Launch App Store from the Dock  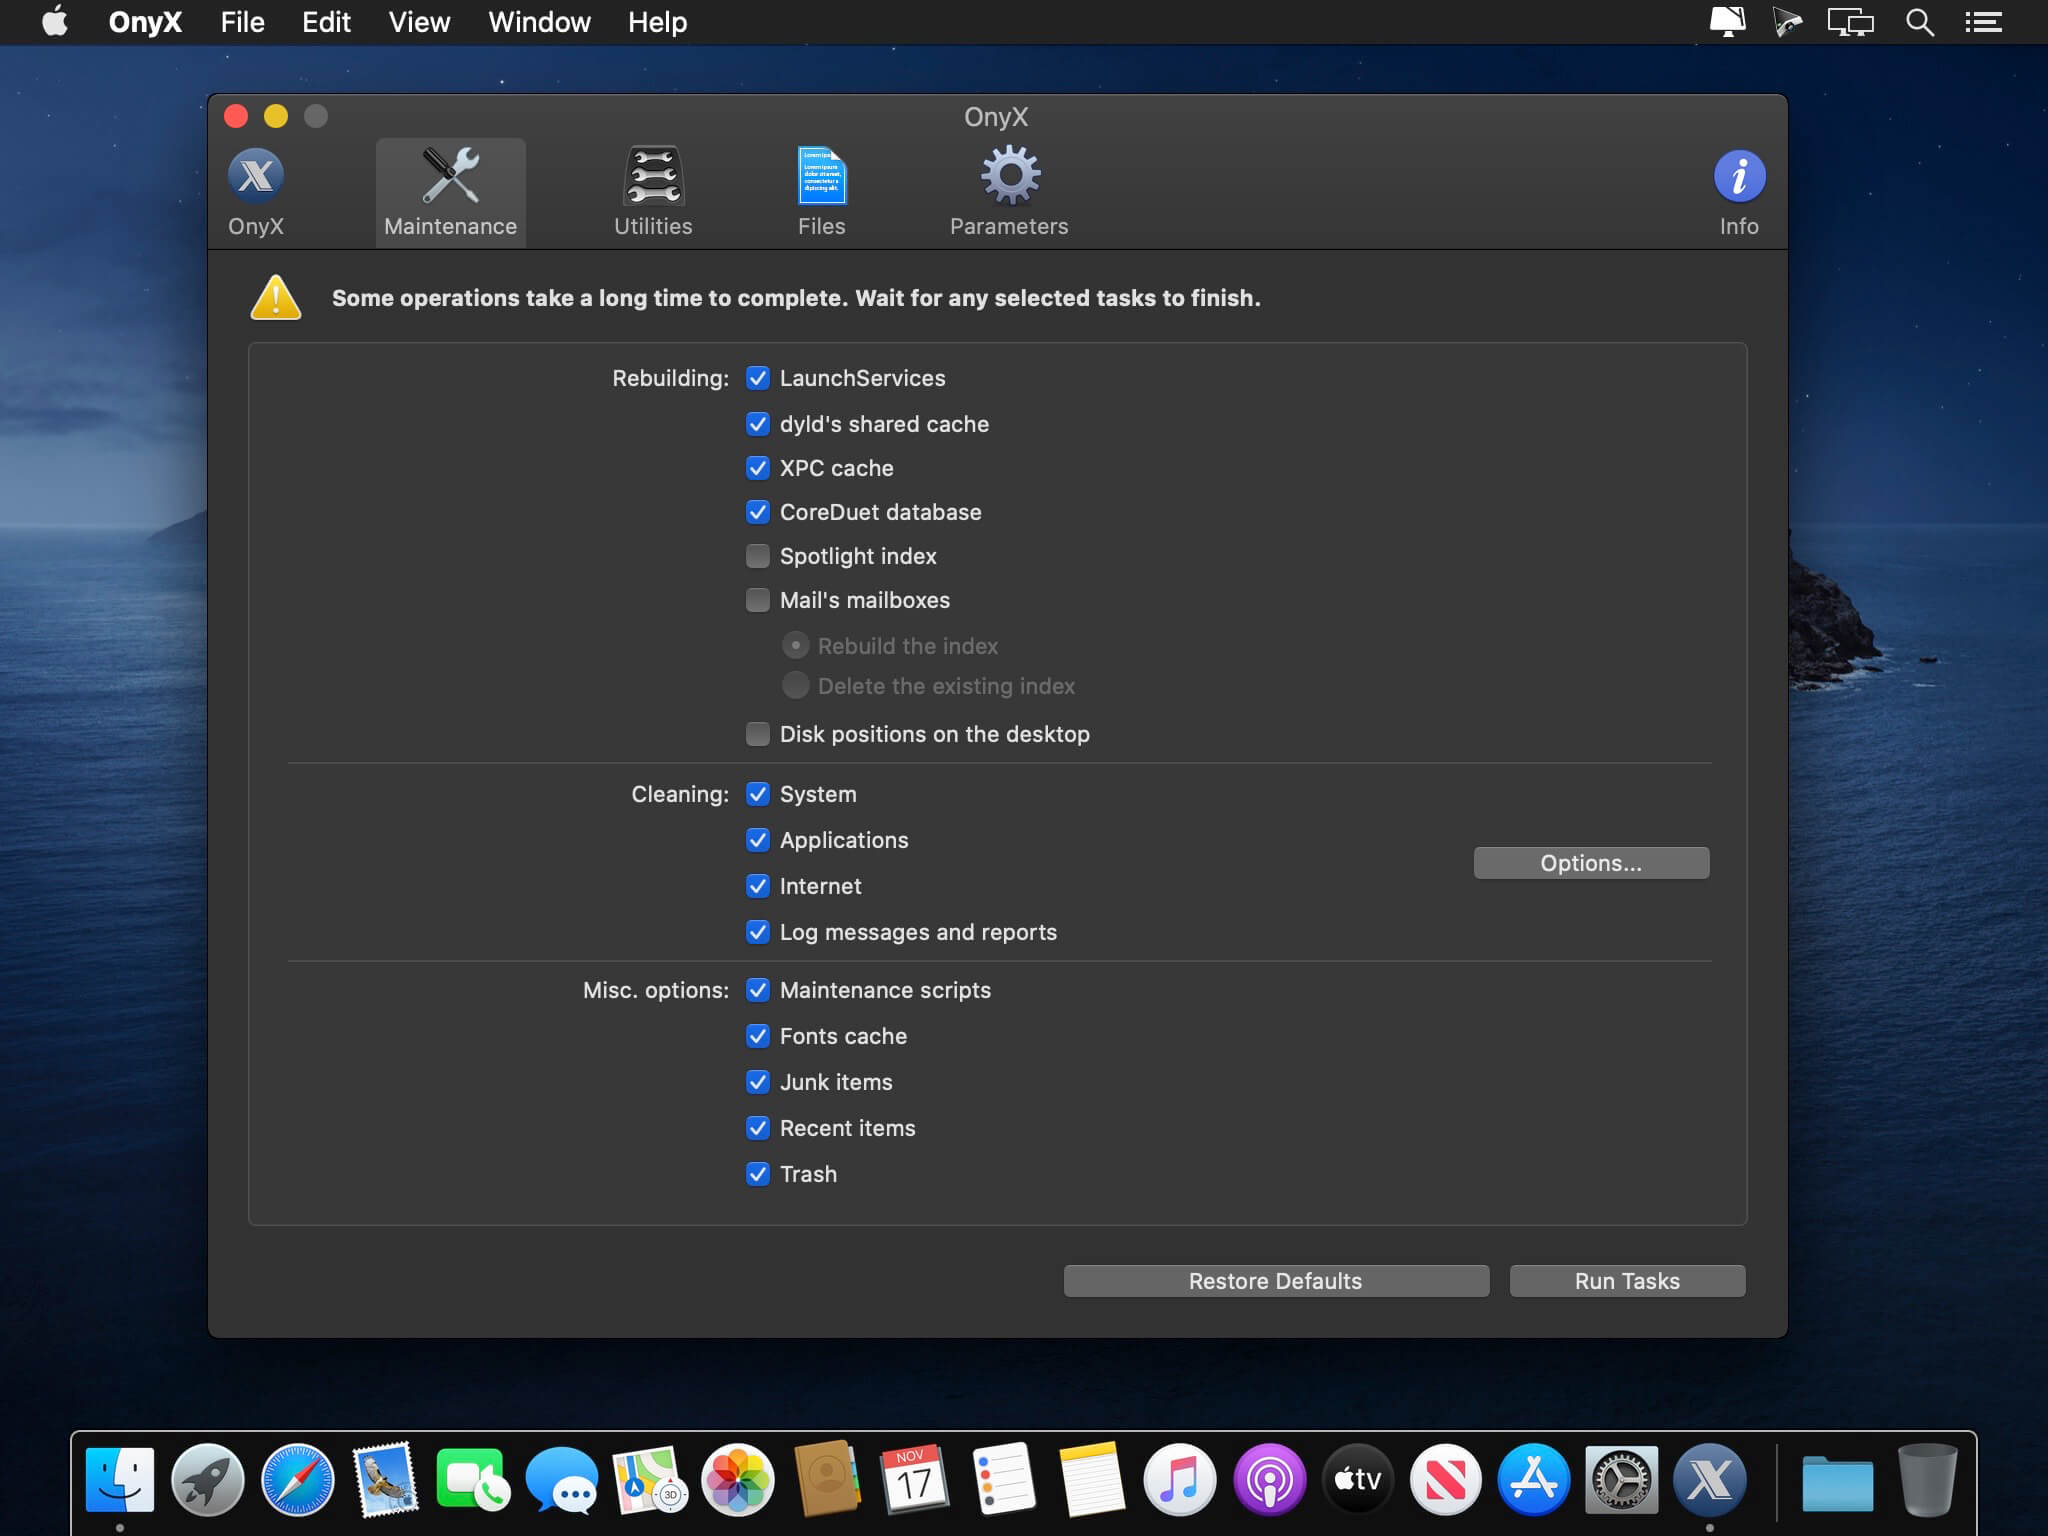(1533, 1479)
